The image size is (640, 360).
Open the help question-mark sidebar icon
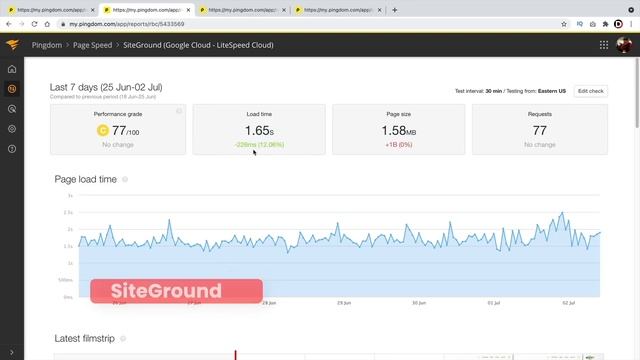pos(12,149)
